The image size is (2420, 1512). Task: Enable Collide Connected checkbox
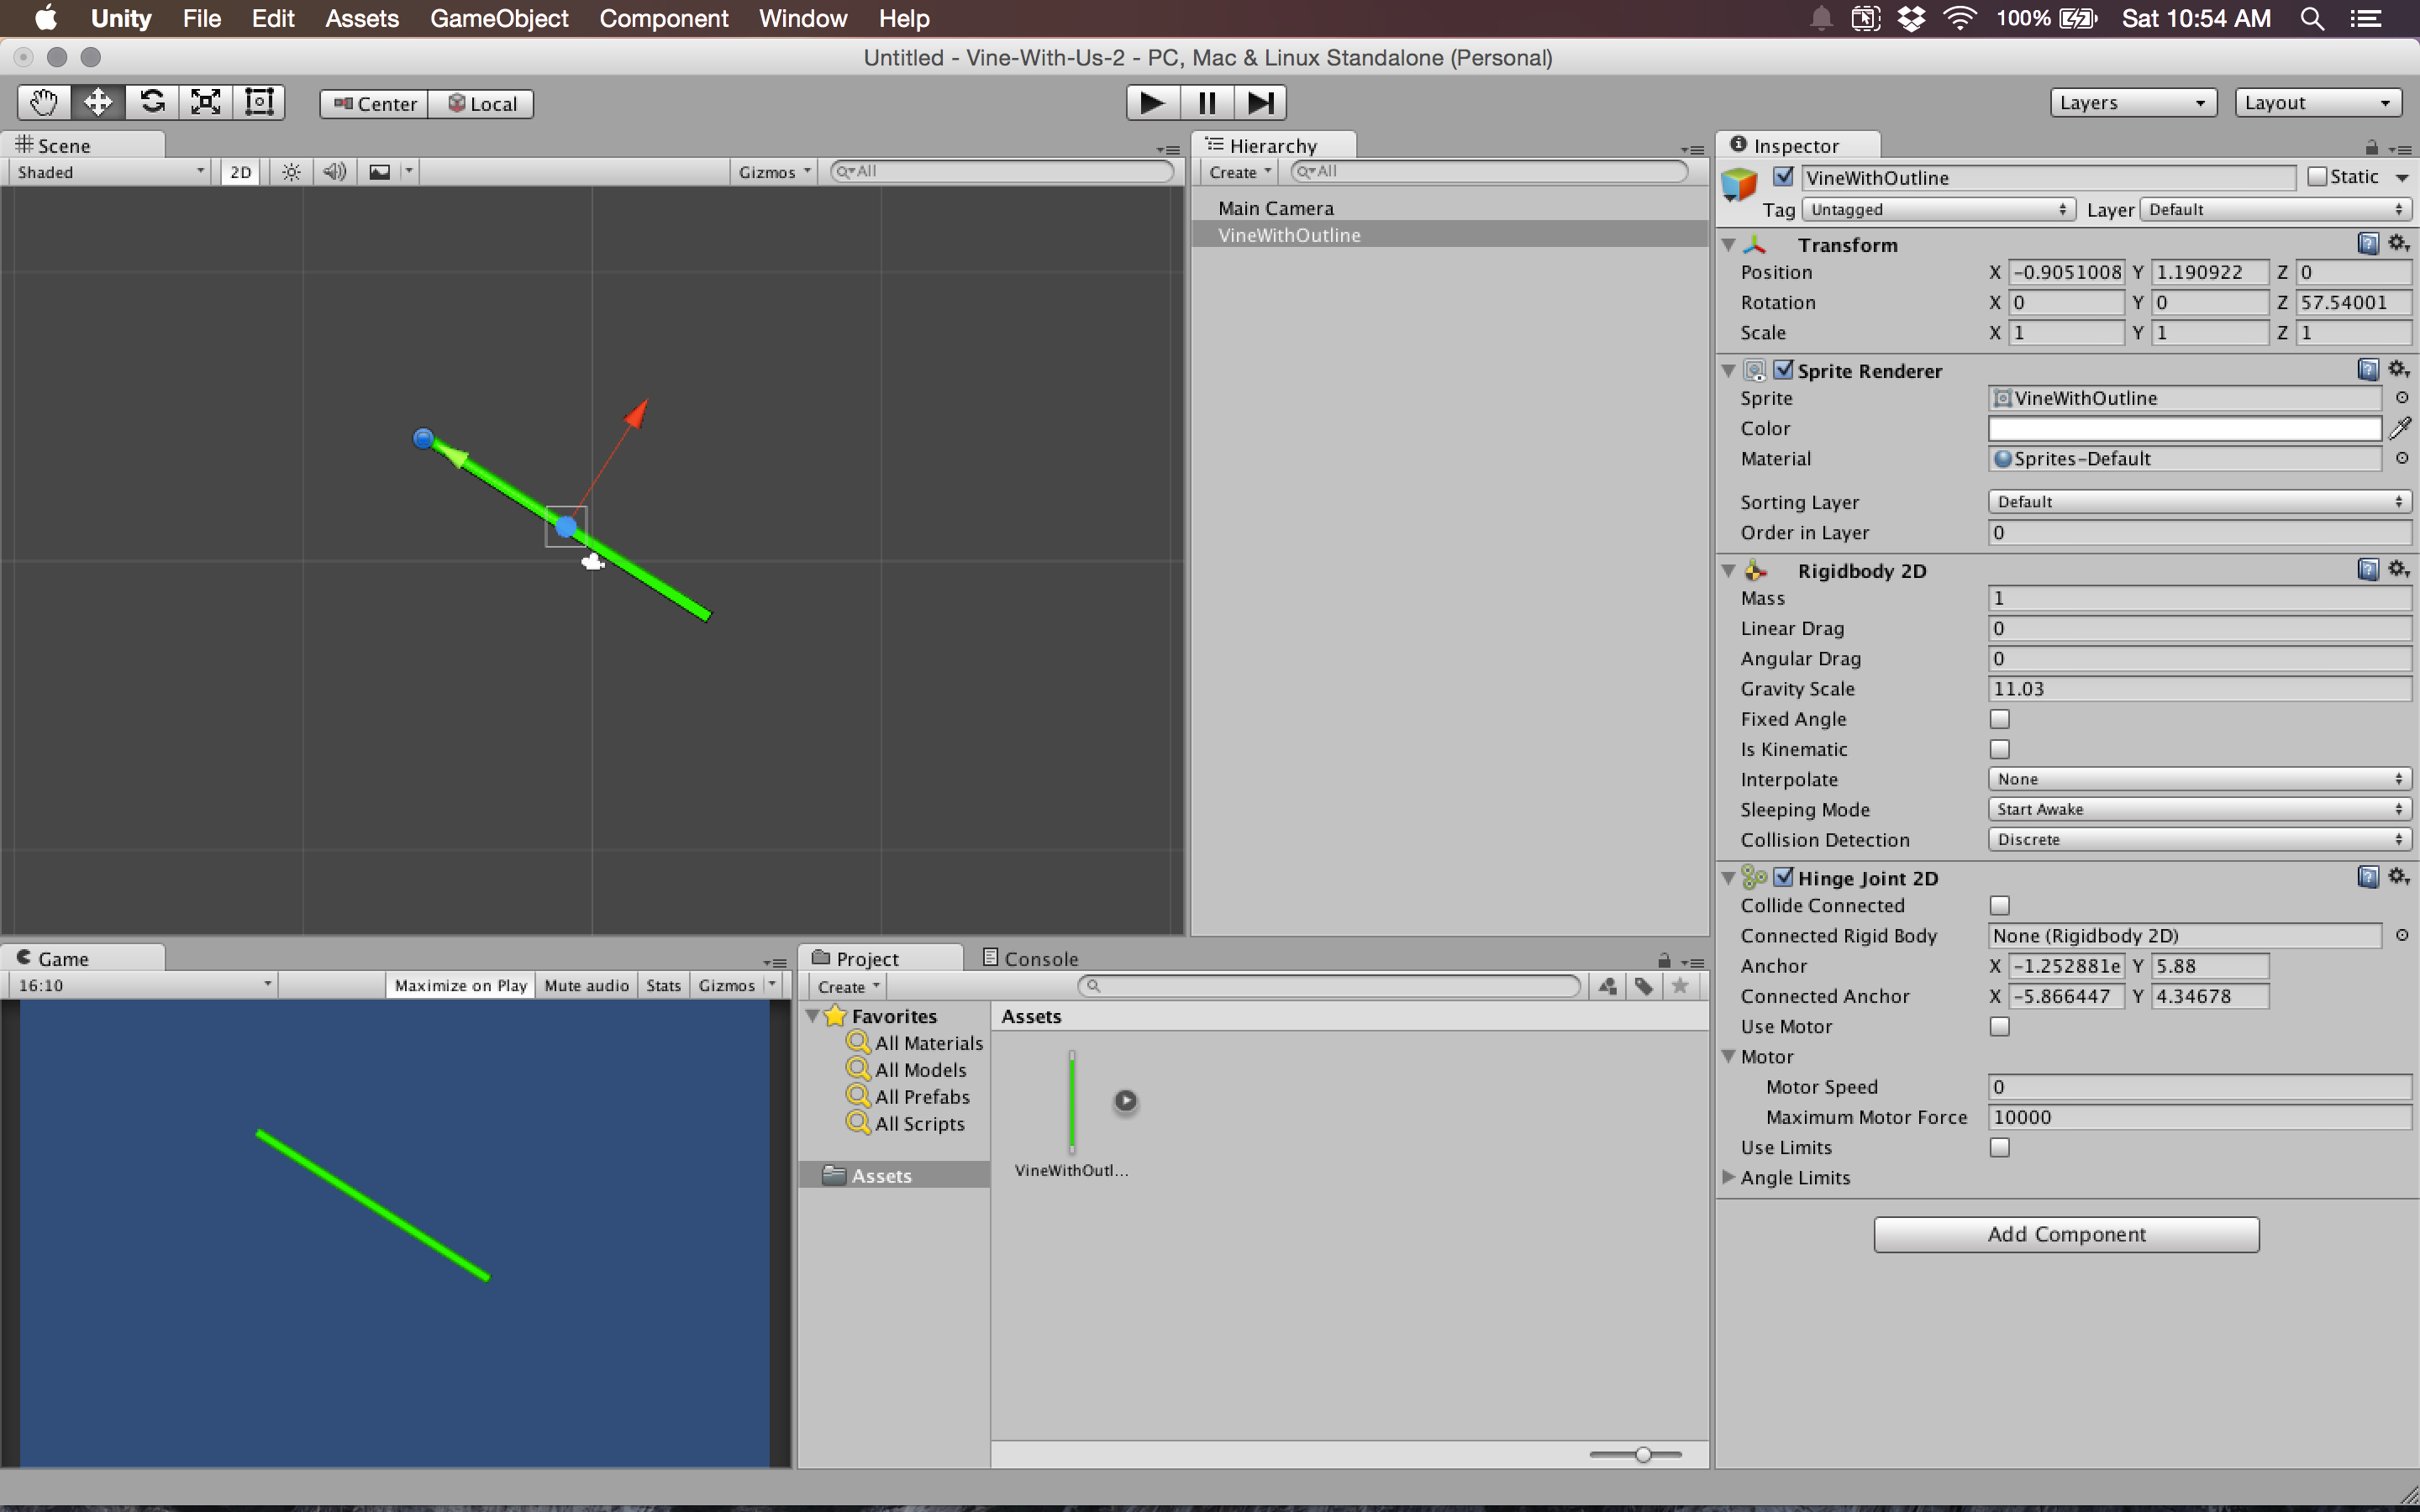(1999, 905)
